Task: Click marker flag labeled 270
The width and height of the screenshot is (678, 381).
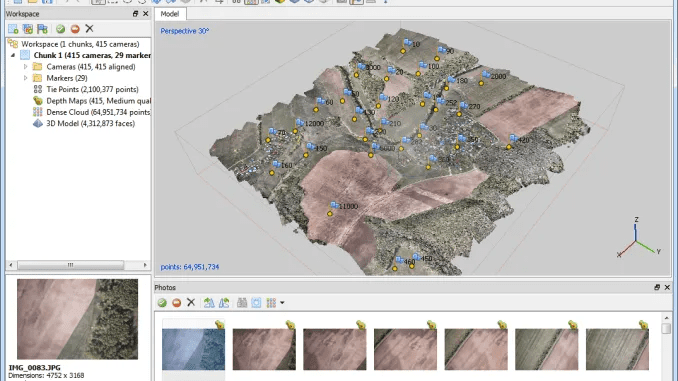Action: [464, 105]
